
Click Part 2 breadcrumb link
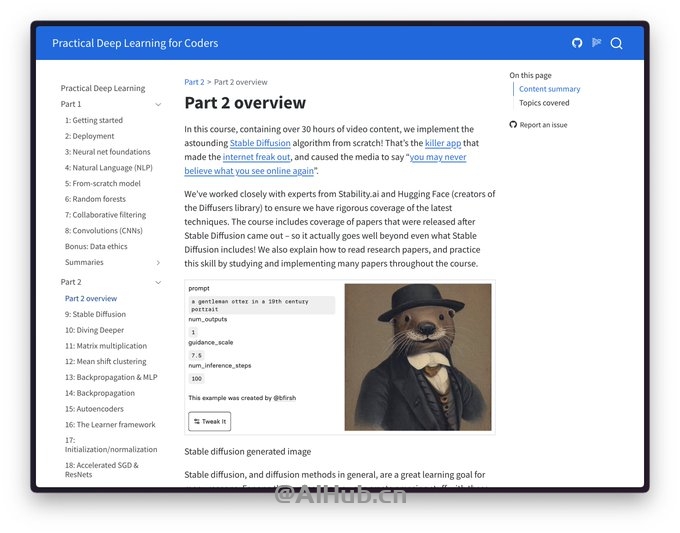tap(194, 82)
